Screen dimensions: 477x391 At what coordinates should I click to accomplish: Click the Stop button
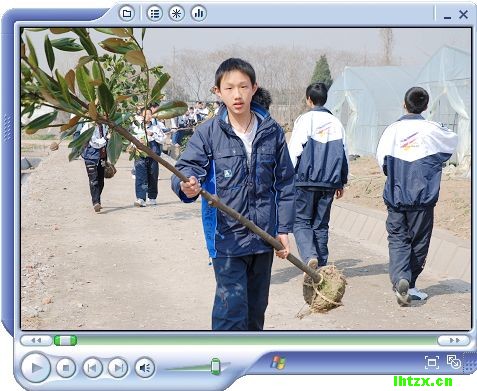pos(66,368)
